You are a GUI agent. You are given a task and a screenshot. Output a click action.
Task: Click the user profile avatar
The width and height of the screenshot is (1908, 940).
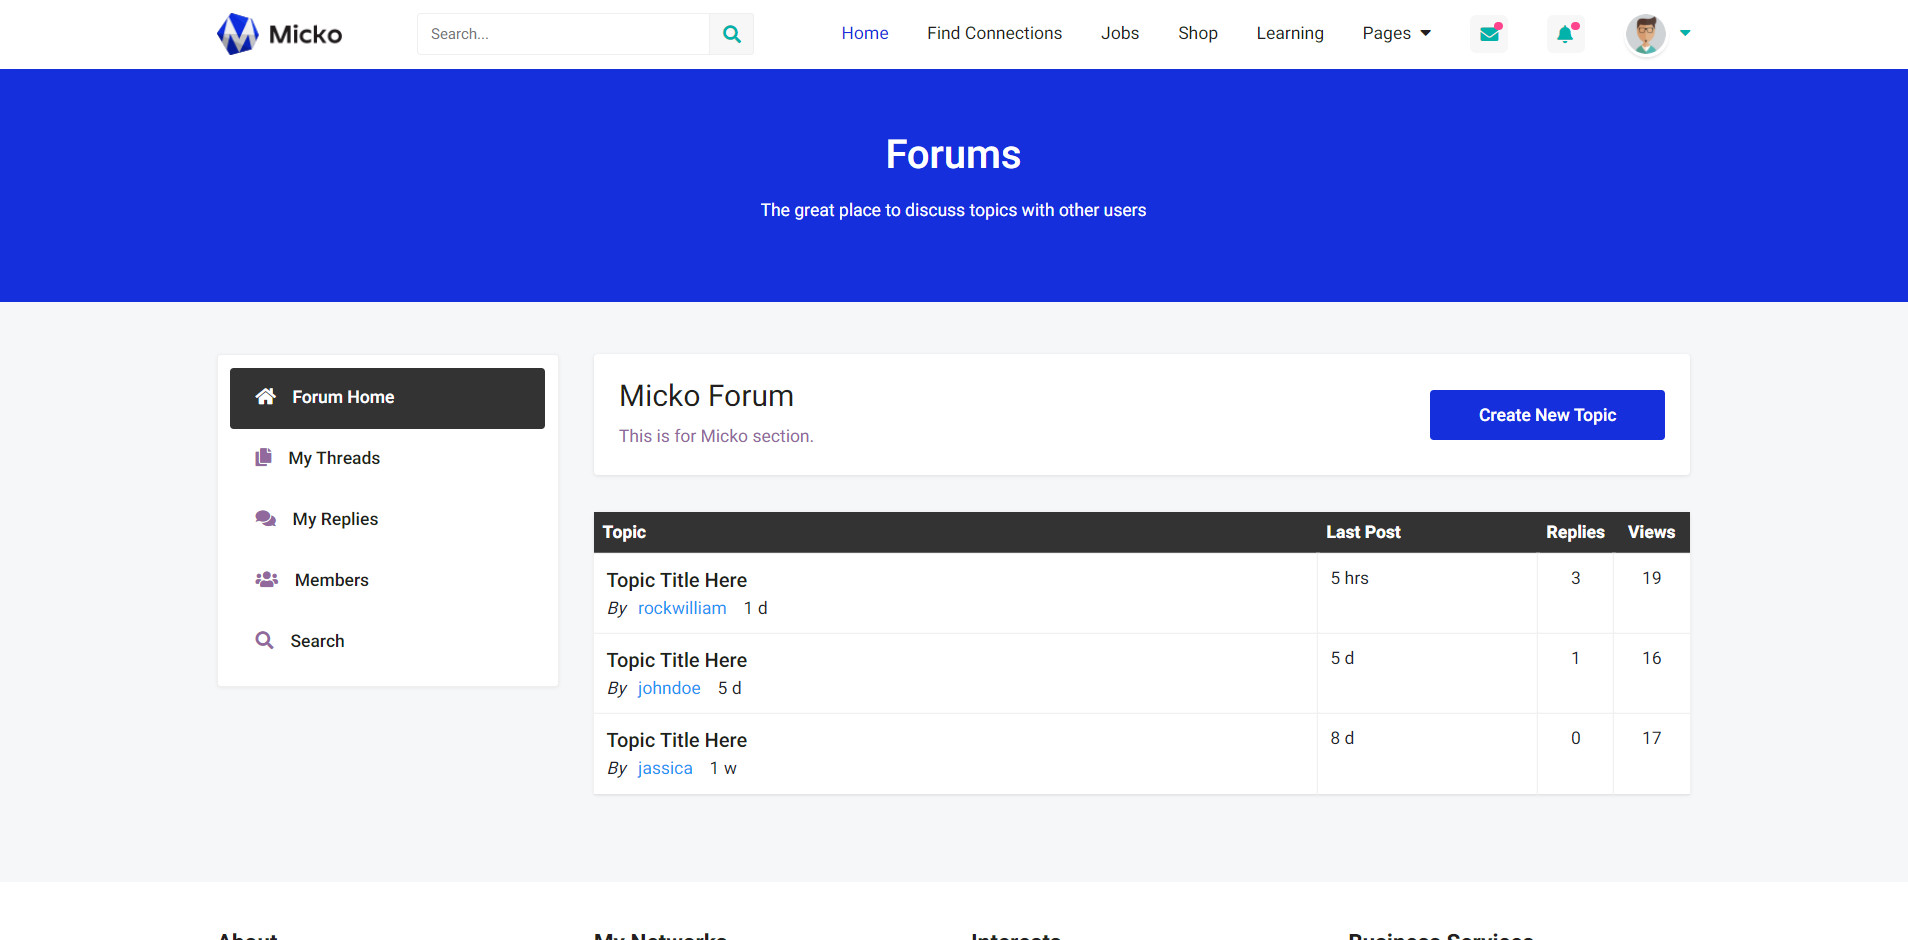(1645, 34)
